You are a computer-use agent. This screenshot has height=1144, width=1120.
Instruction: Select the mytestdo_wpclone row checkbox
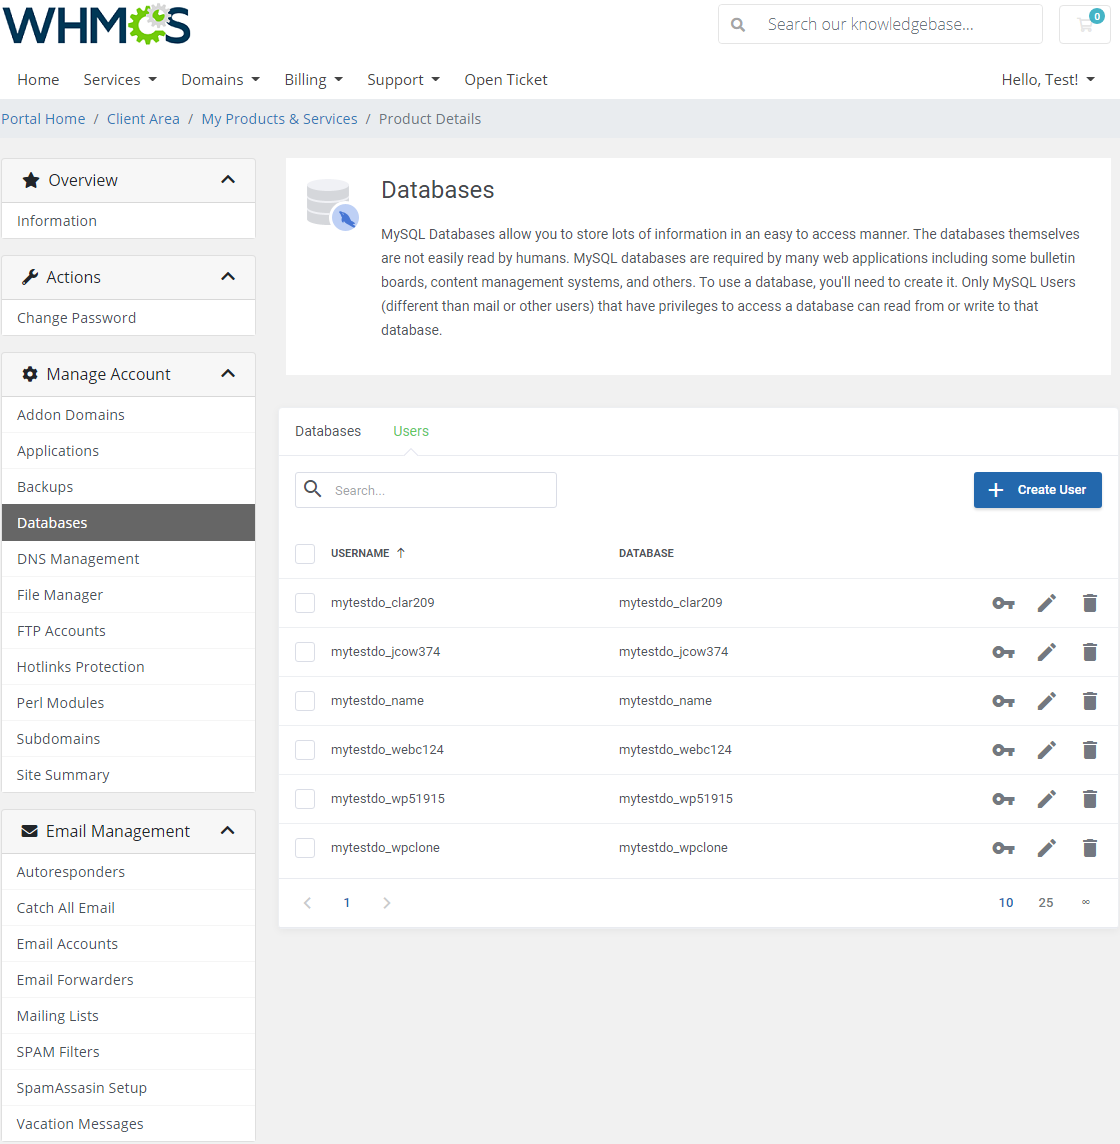click(305, 847)
